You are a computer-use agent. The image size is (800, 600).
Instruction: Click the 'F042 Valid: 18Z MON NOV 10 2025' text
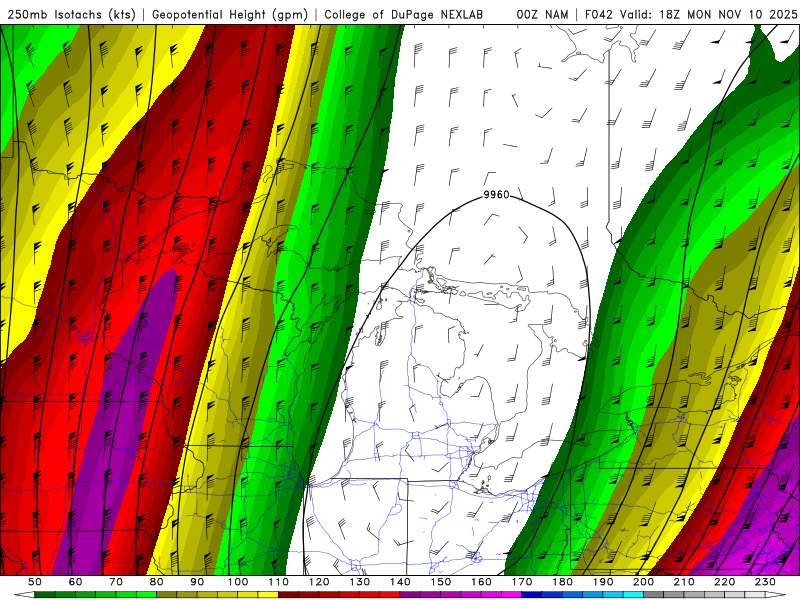[691, 15]
